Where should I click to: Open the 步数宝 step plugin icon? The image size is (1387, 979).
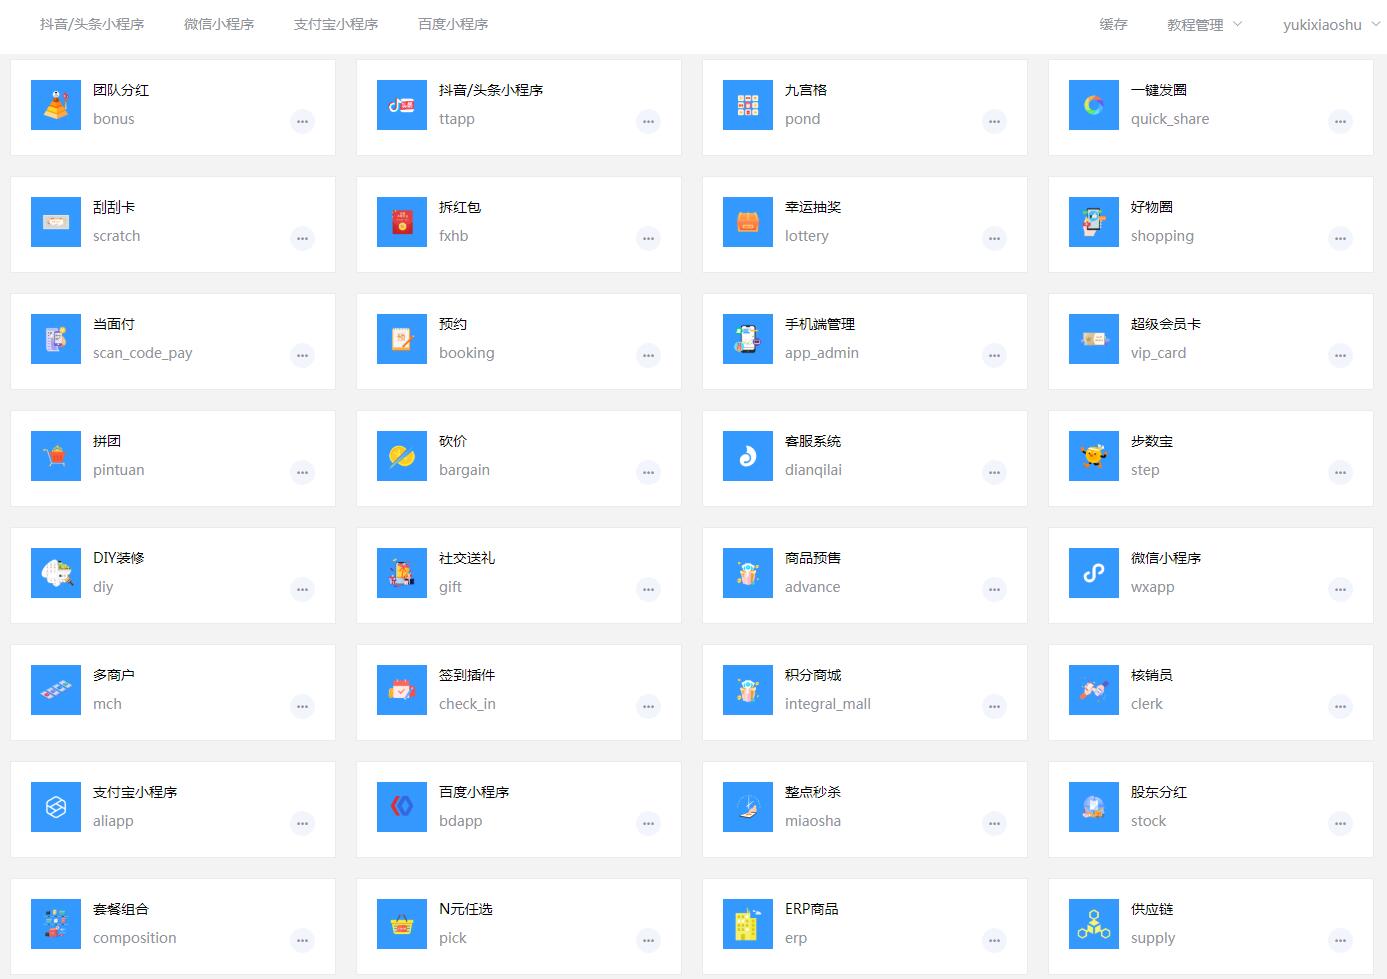[1094, 456]
